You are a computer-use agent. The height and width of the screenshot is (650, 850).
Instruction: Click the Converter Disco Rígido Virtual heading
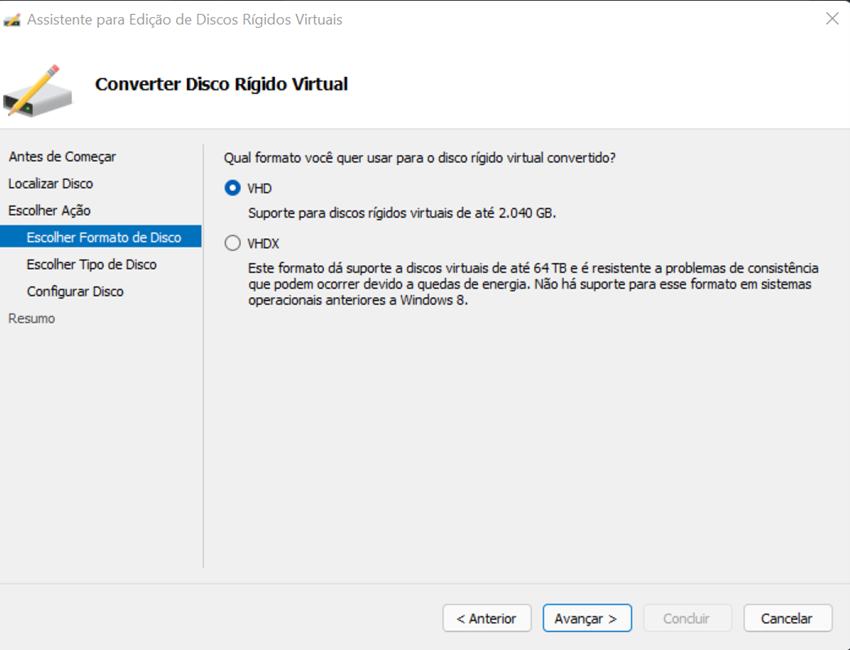pos(221,84)
